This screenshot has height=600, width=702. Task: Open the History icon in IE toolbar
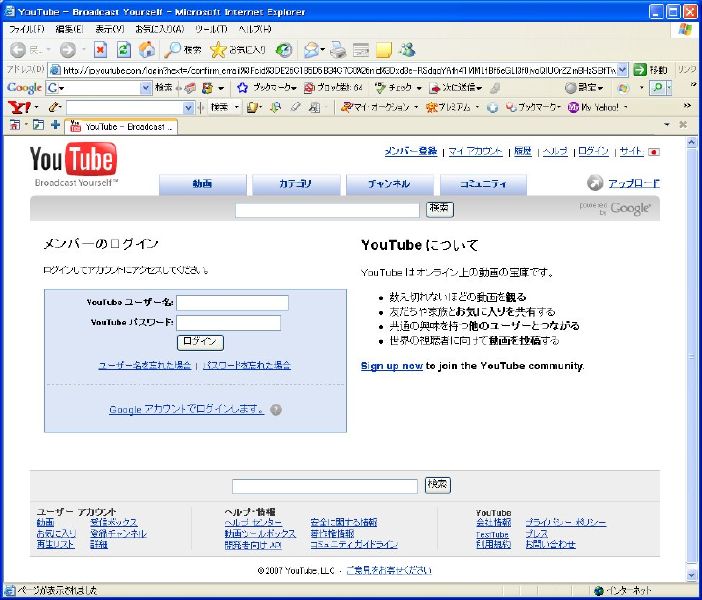284,49
